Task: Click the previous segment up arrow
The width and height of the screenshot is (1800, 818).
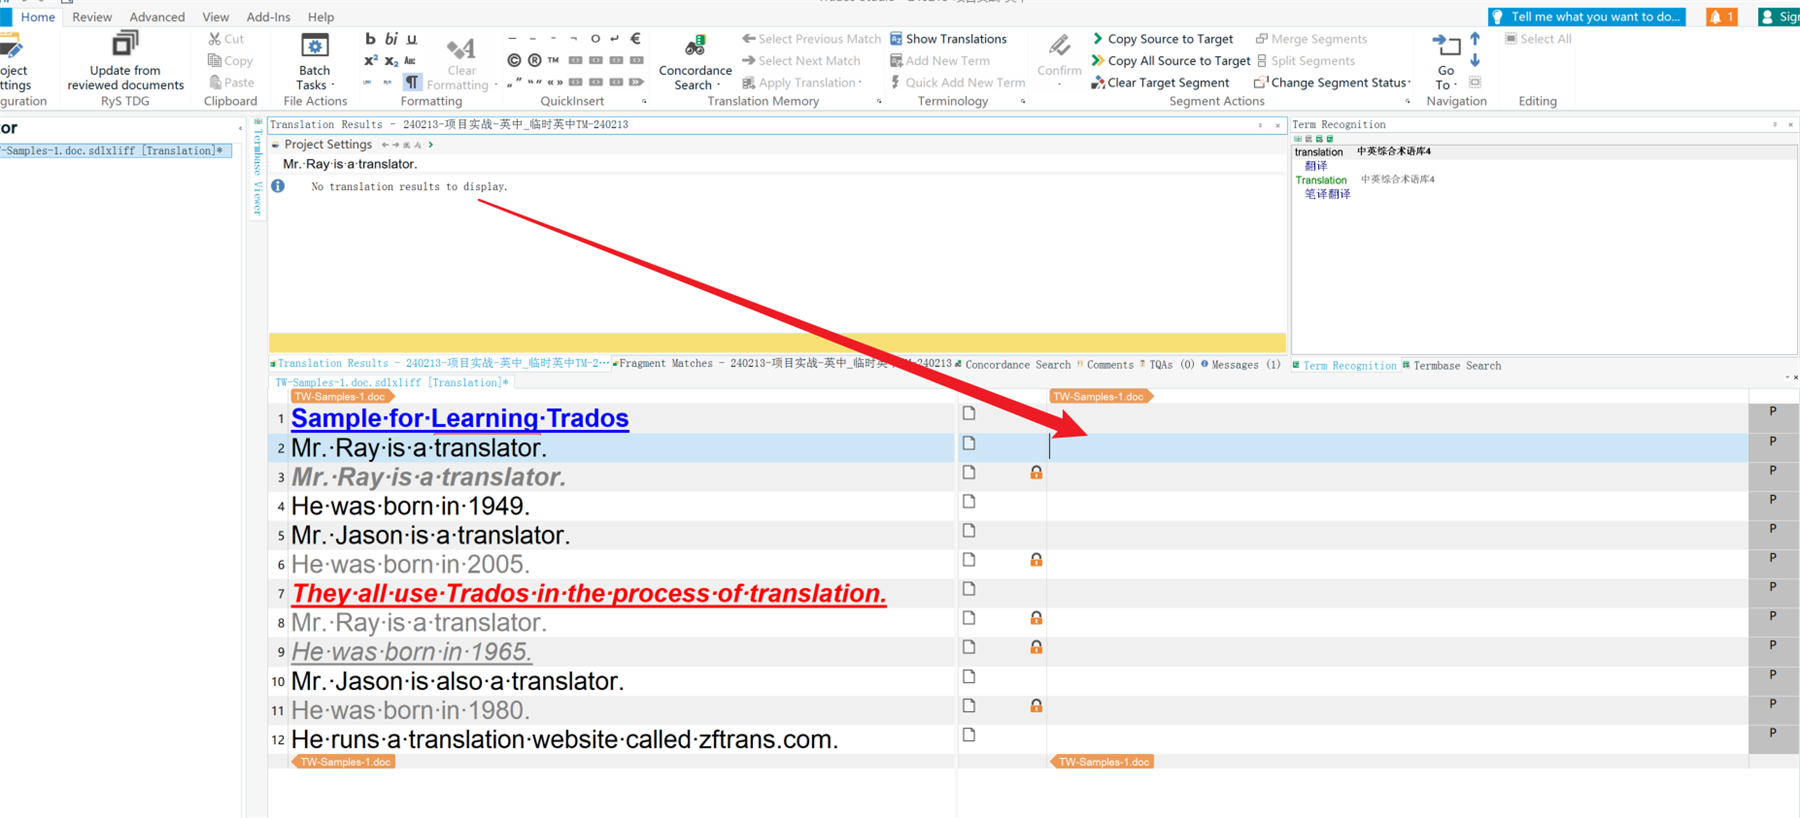Action: click(1475, 39)
